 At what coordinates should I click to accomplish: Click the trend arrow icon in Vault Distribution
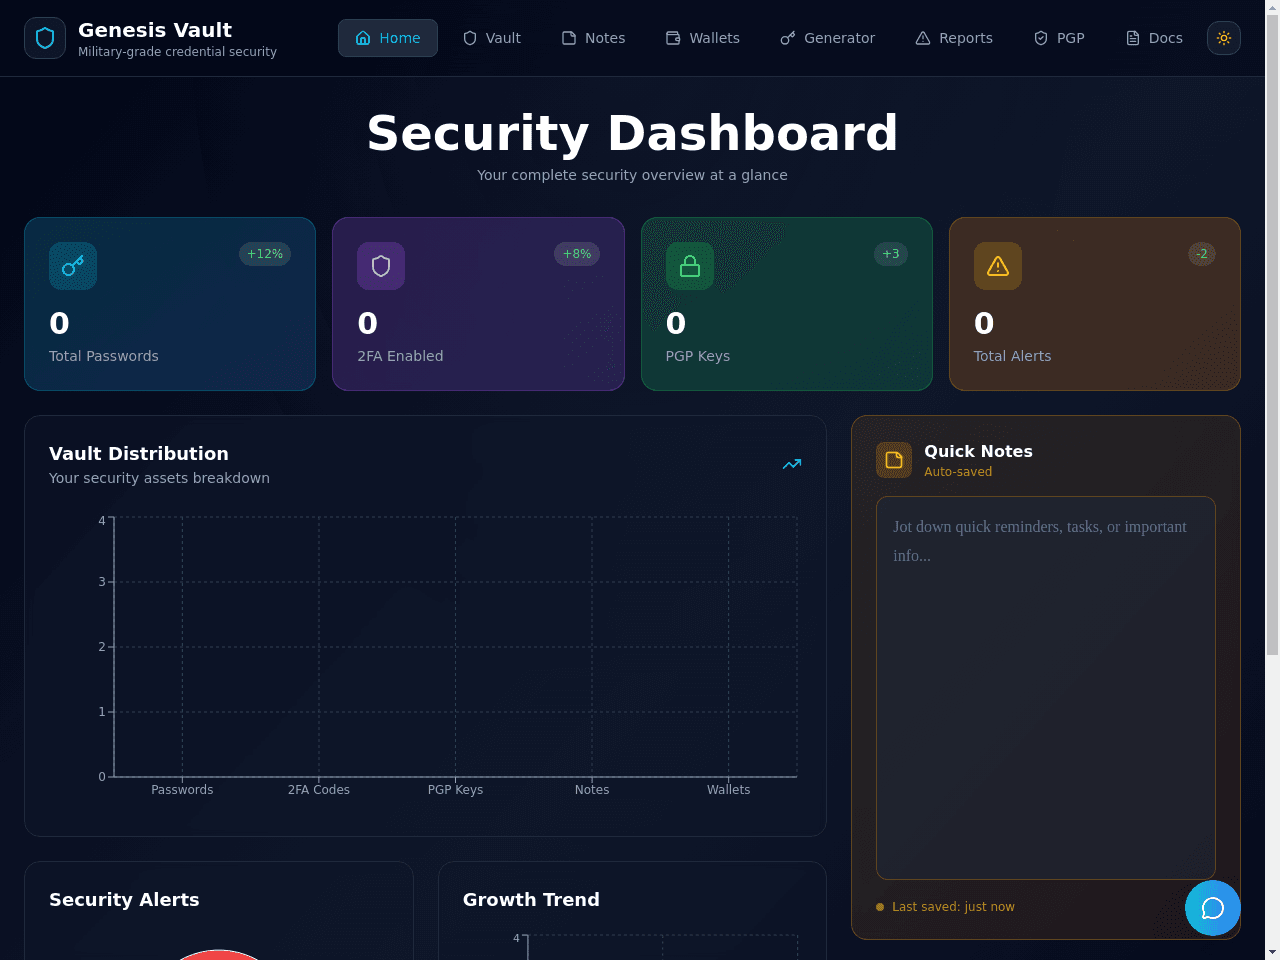pyautogui.click(x=792, y=464)
